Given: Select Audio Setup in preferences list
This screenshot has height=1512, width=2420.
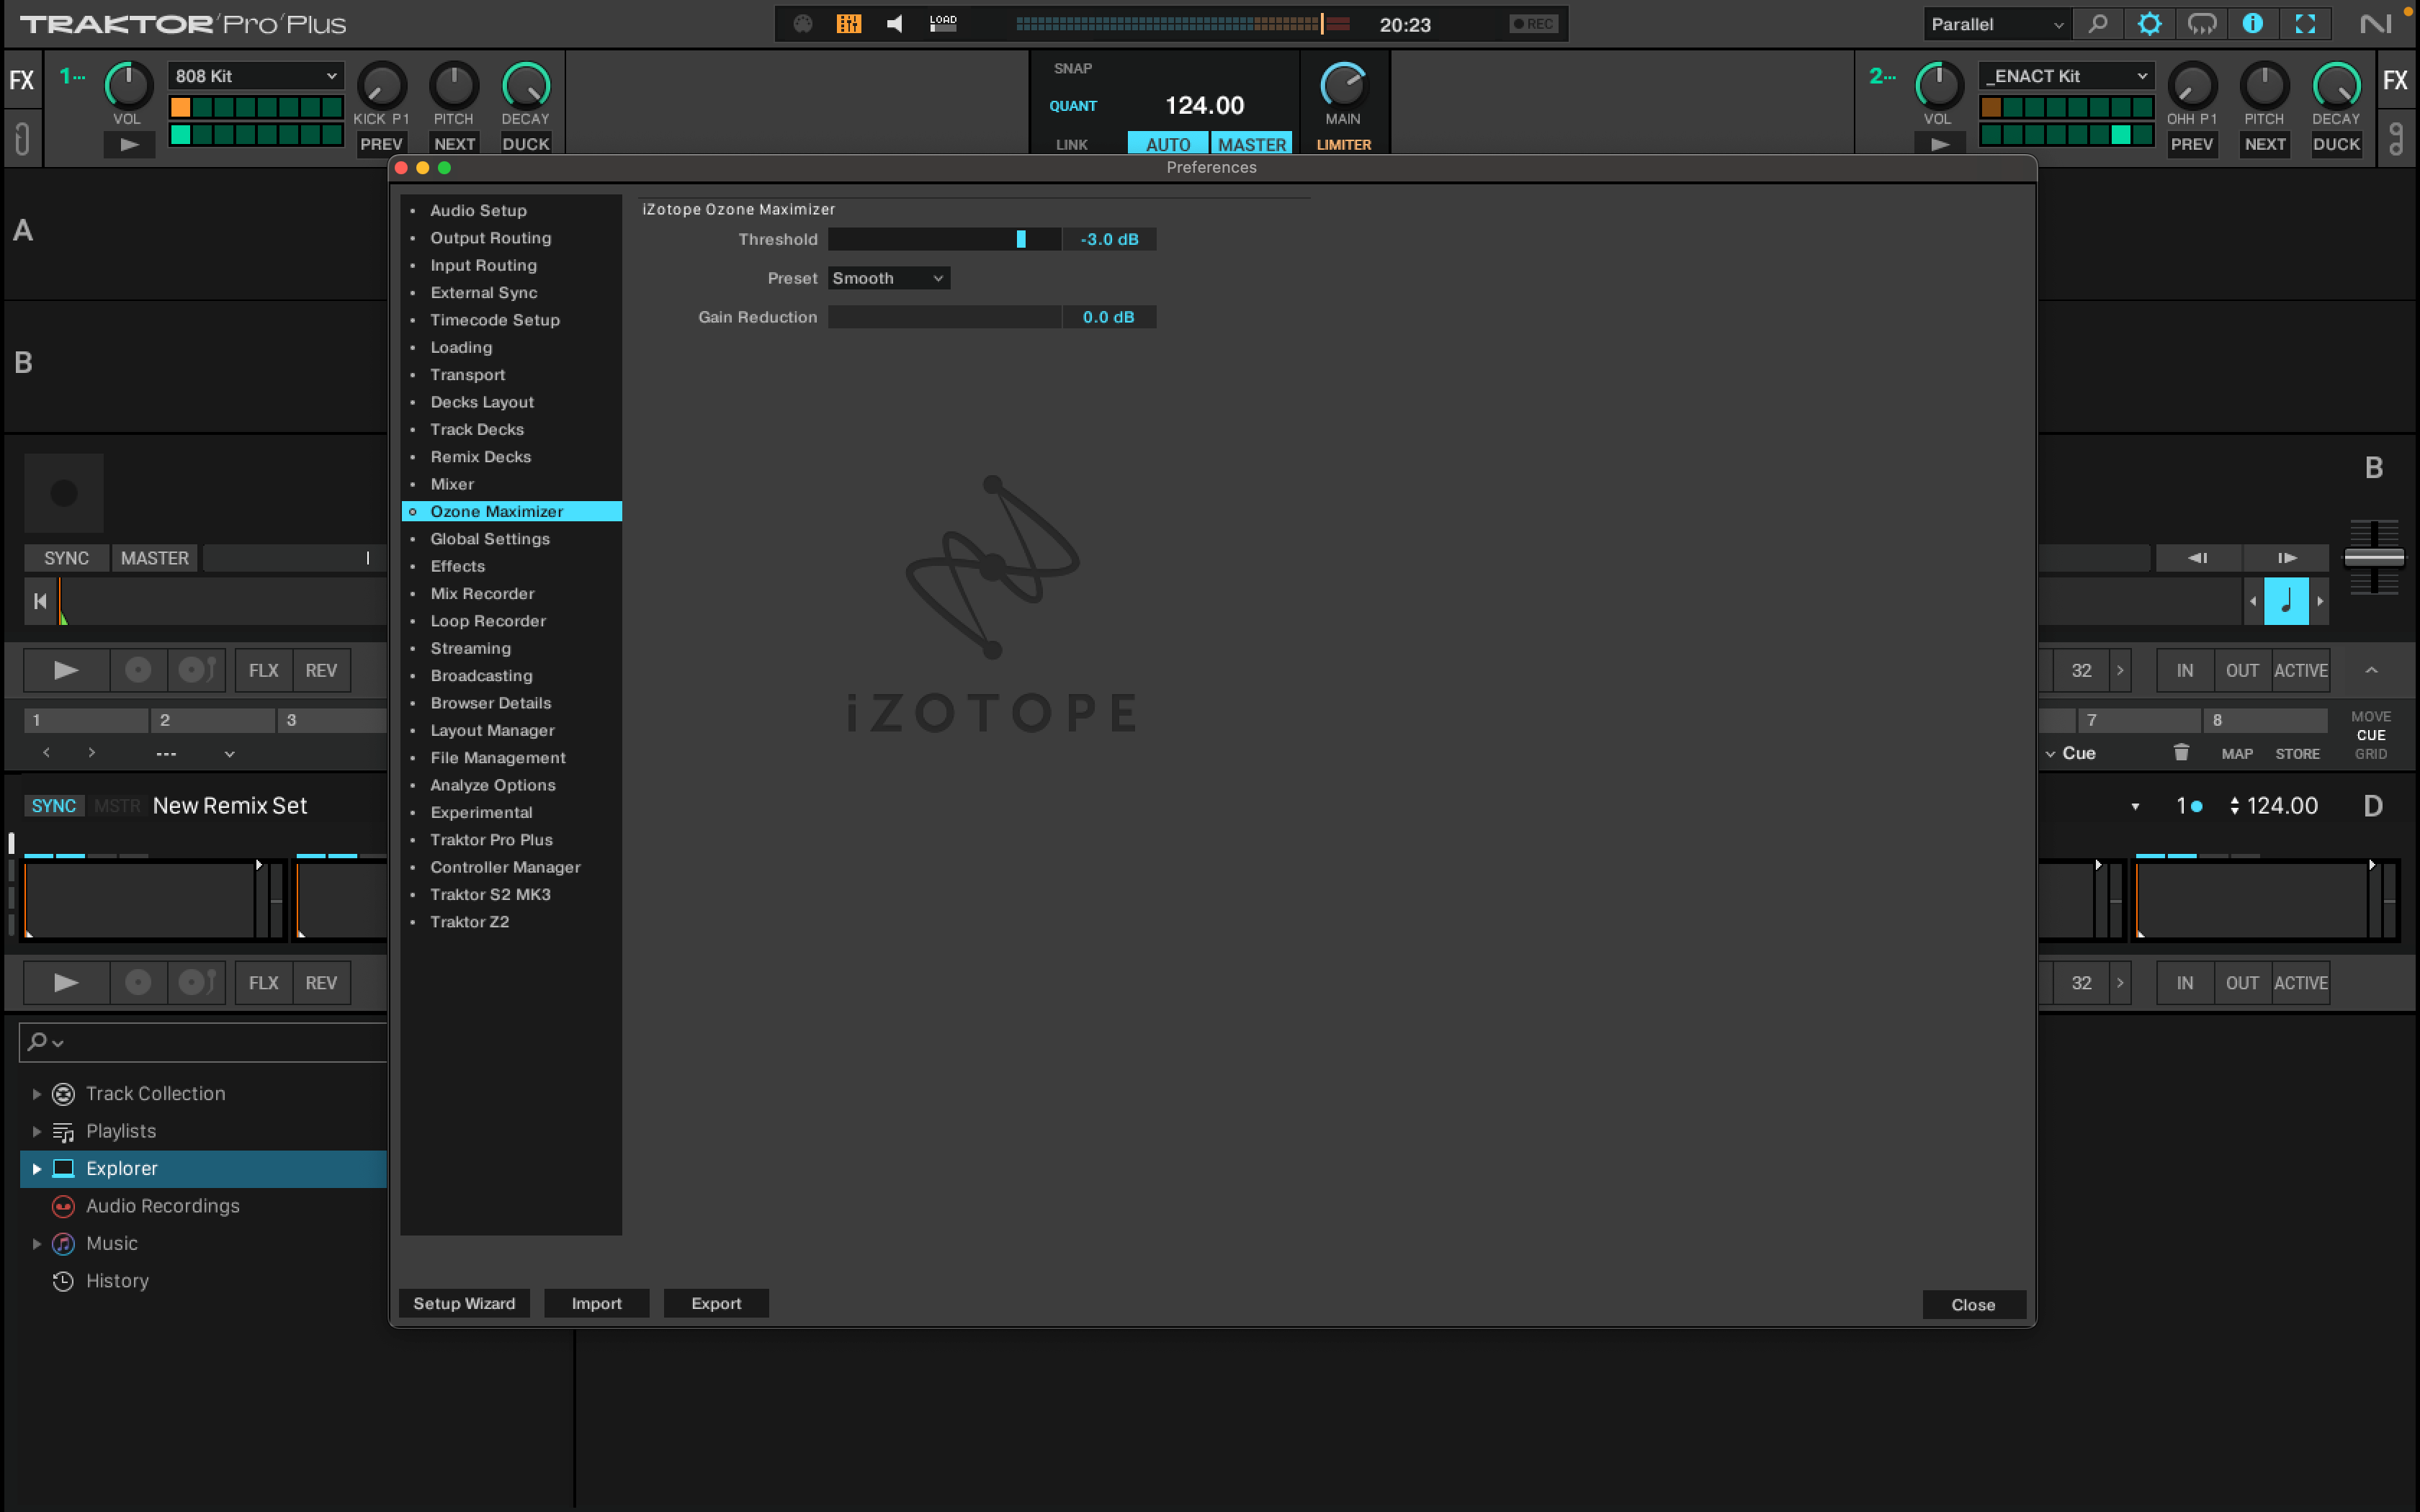Looking at the screenshot, I should [478, 210].
